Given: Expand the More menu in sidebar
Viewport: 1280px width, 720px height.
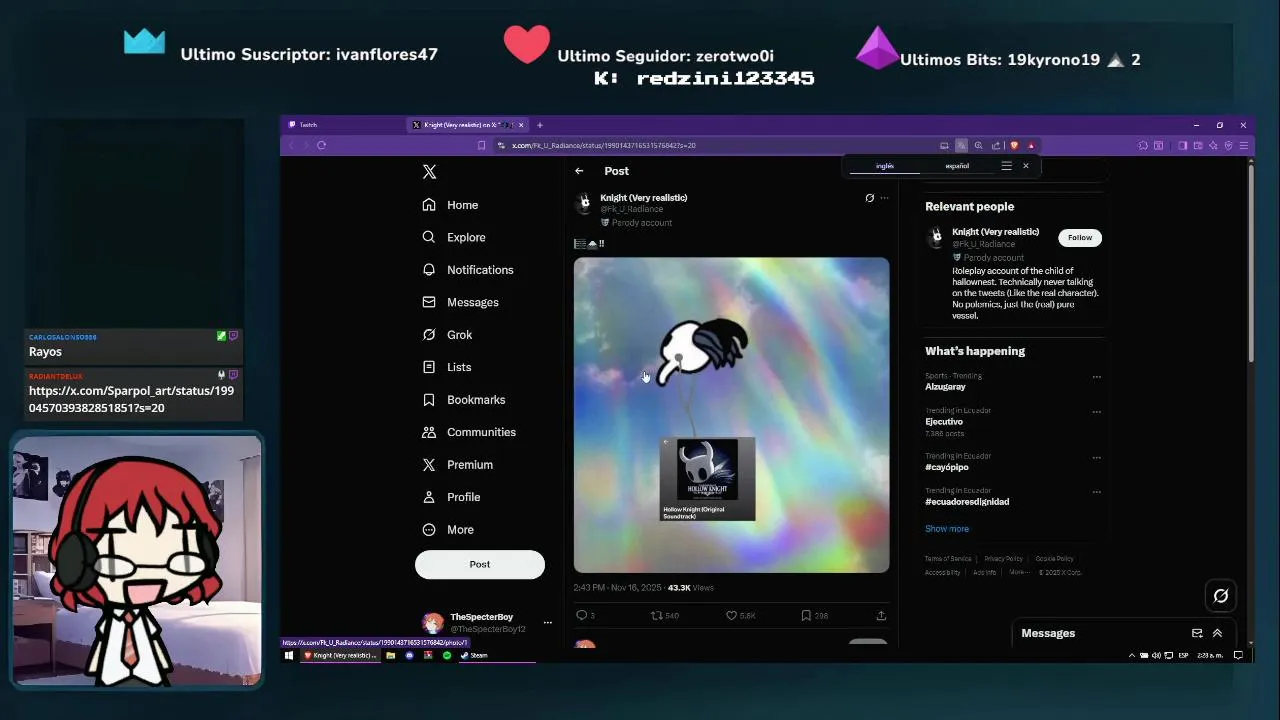Looking at the screenshot, I should [448, 530].
